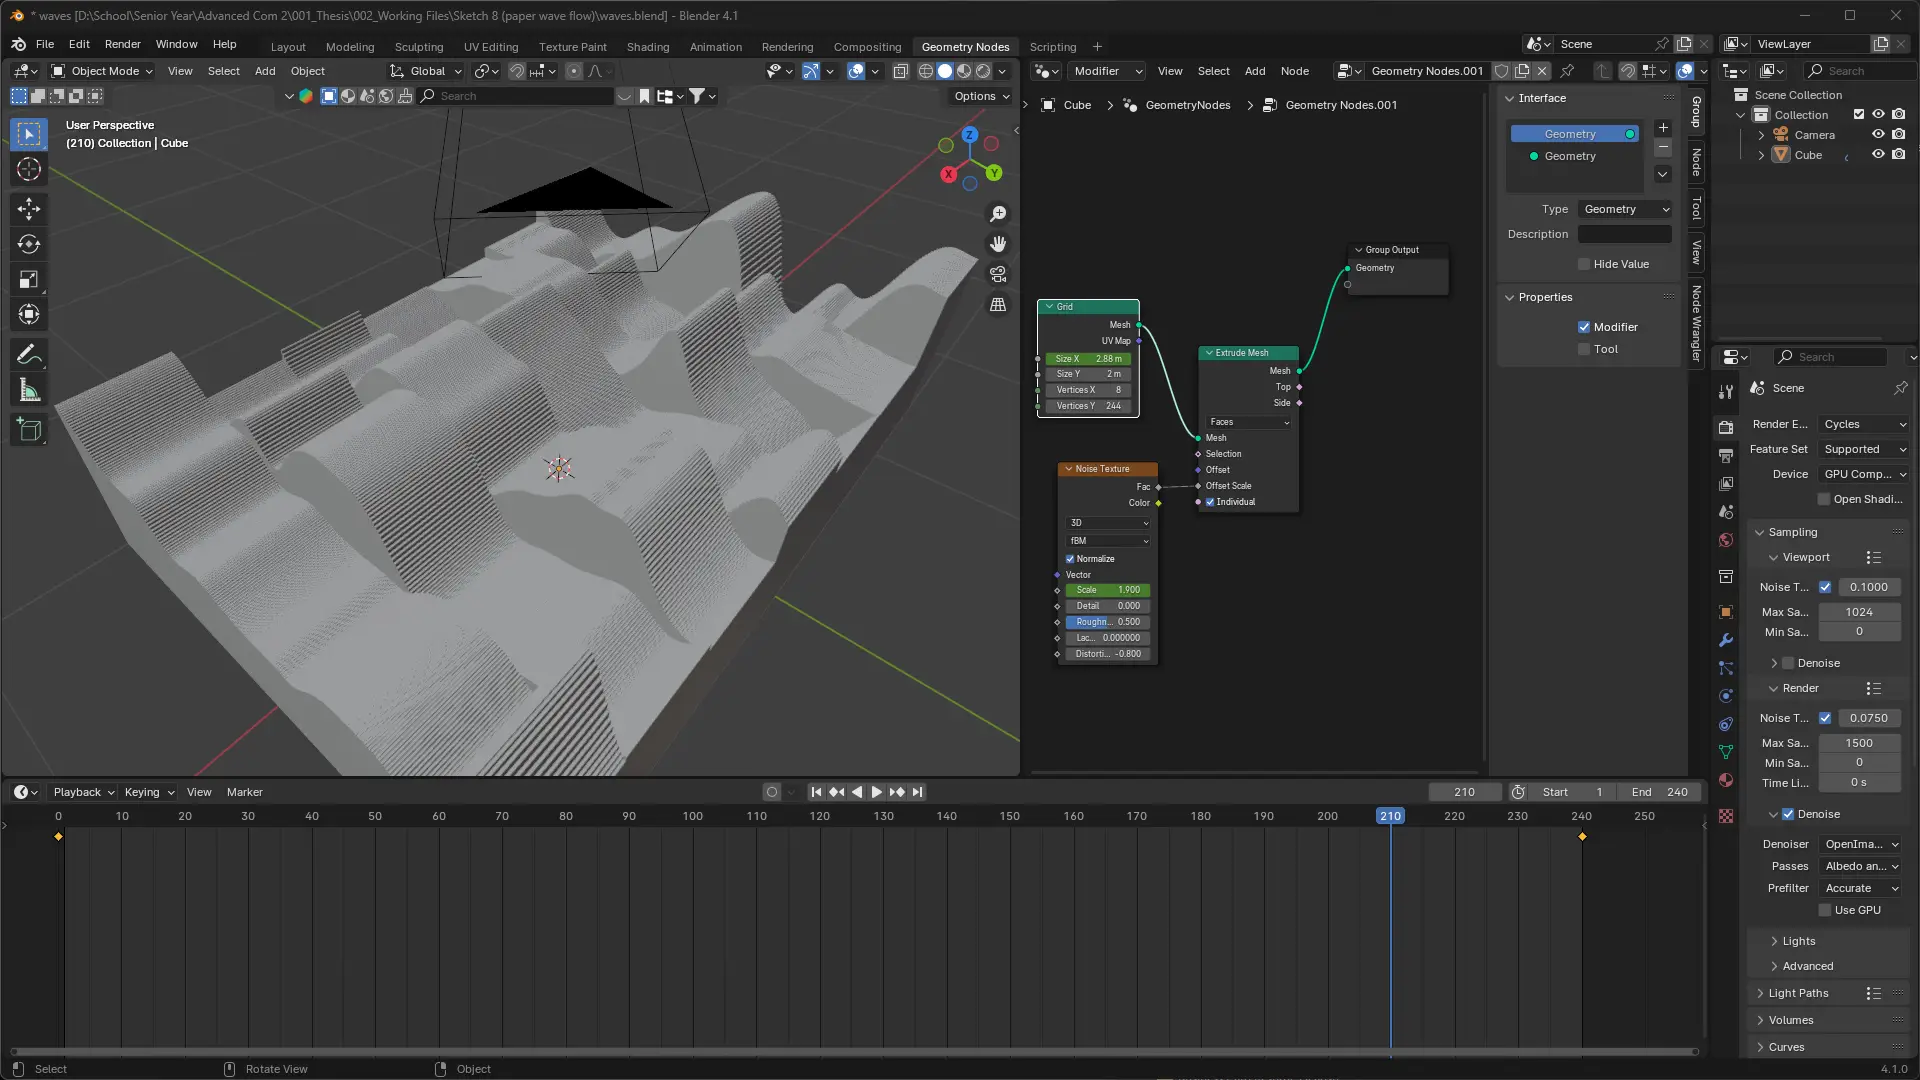Enable the Tool checkbox under Properties
Viewport: 1920px width, 1080px height.
point(1584,349)
